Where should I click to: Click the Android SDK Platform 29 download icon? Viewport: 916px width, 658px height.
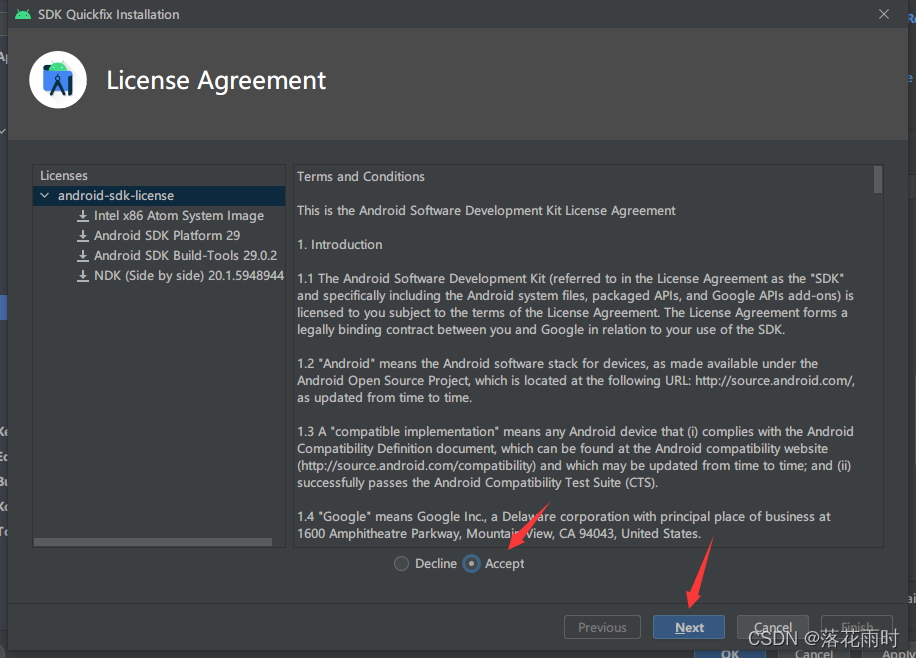(x=83, y=236)
